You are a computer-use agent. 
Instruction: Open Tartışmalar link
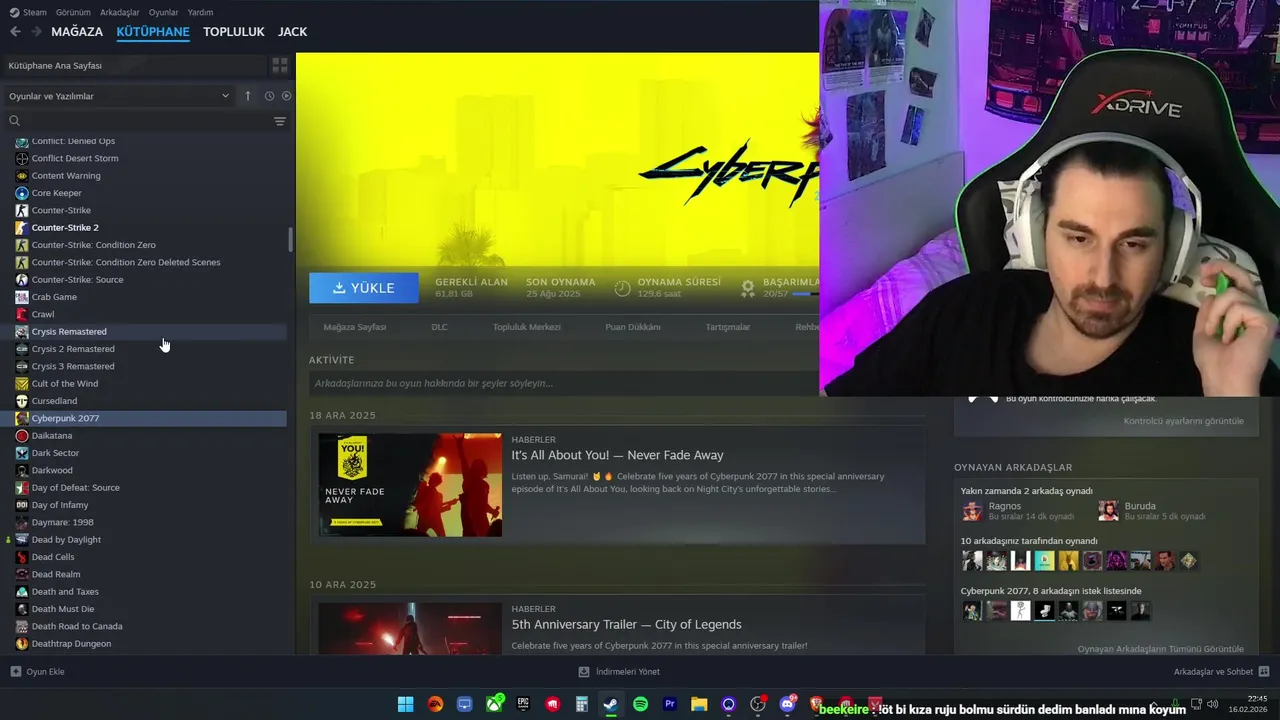(727, 327)
